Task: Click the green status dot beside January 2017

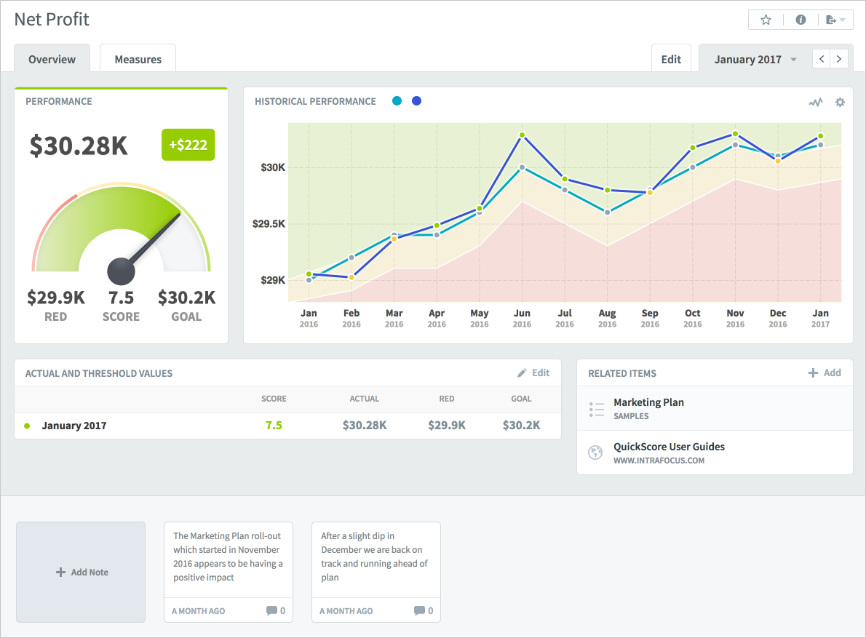Action: [28, 425]
